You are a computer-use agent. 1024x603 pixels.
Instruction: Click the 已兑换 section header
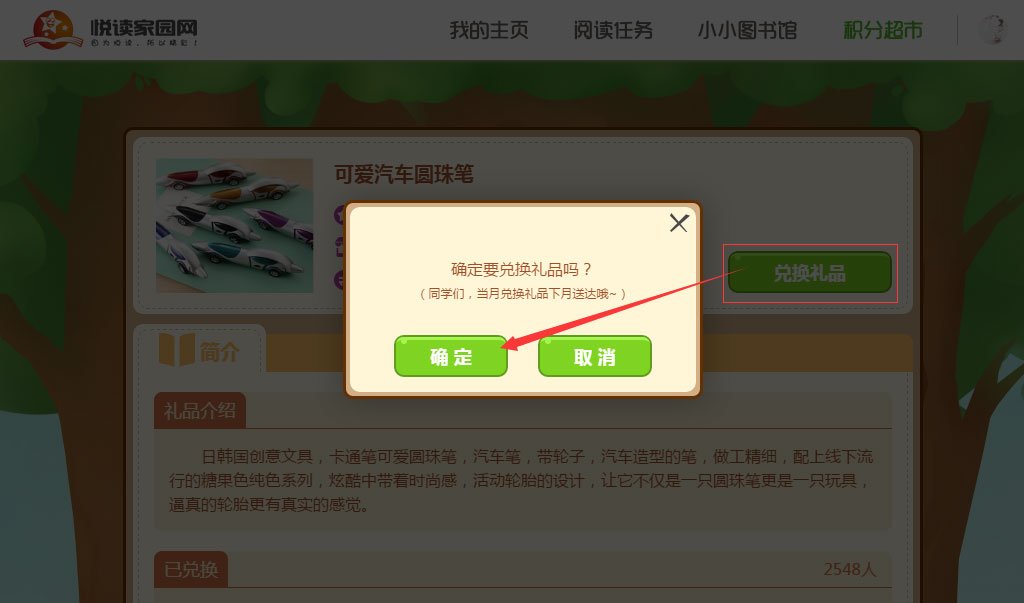tap(191, 570)
